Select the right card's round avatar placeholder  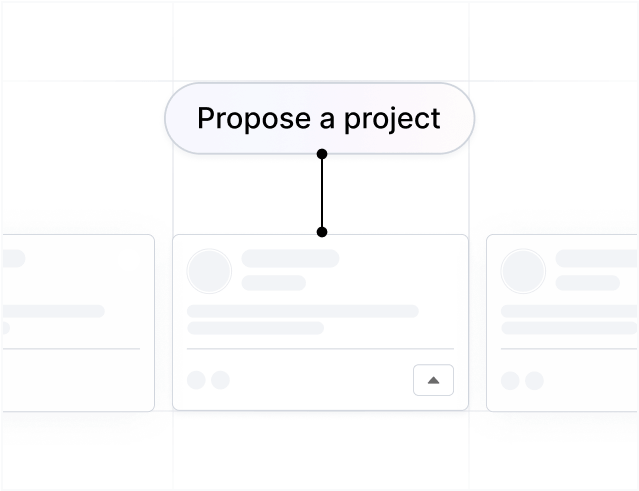point(523,271)
